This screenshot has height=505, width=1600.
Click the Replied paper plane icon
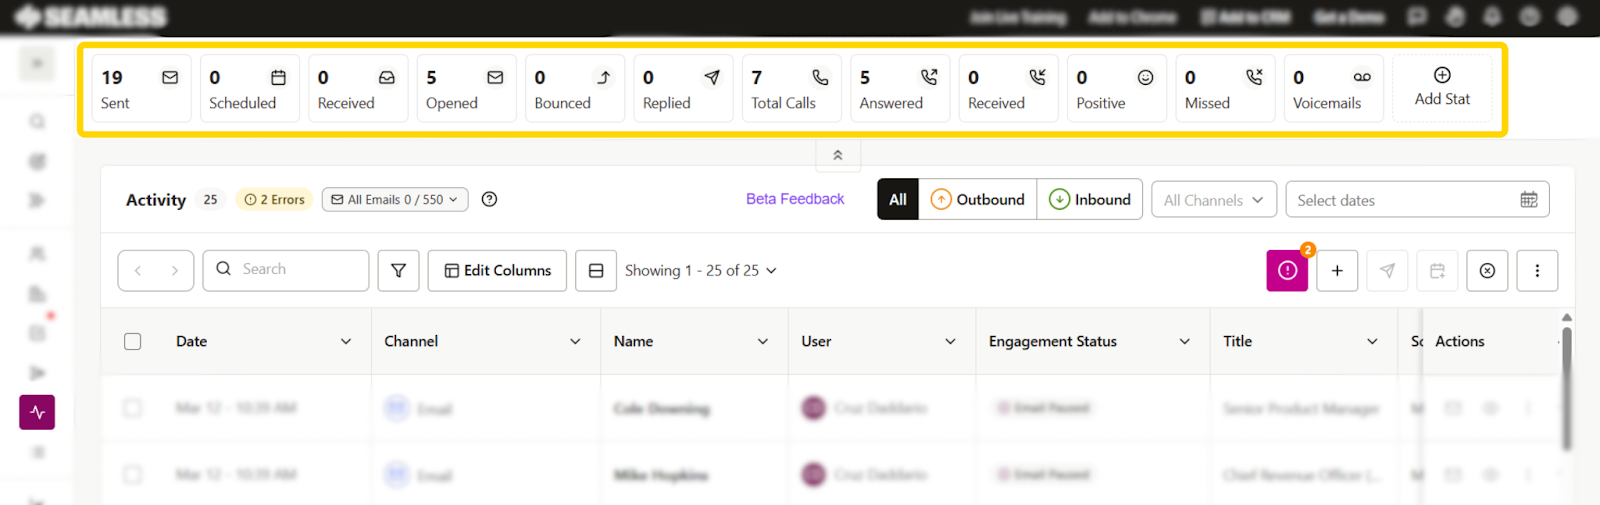pos(712,77)
